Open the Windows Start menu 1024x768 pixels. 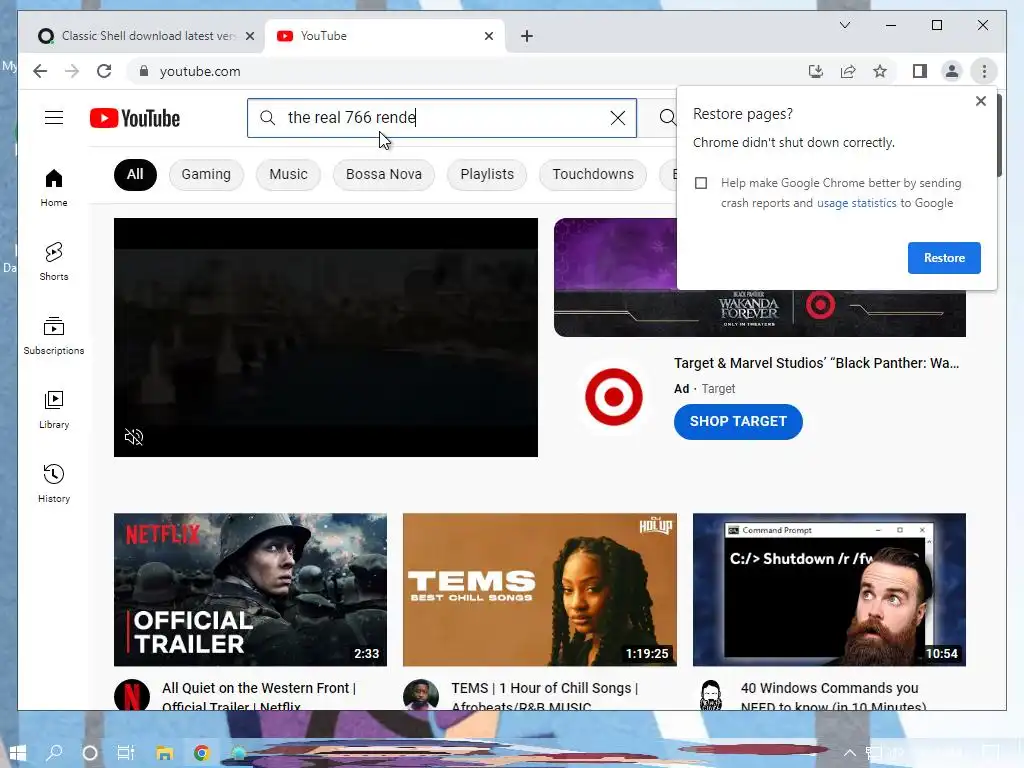click(x=17, y=753)
